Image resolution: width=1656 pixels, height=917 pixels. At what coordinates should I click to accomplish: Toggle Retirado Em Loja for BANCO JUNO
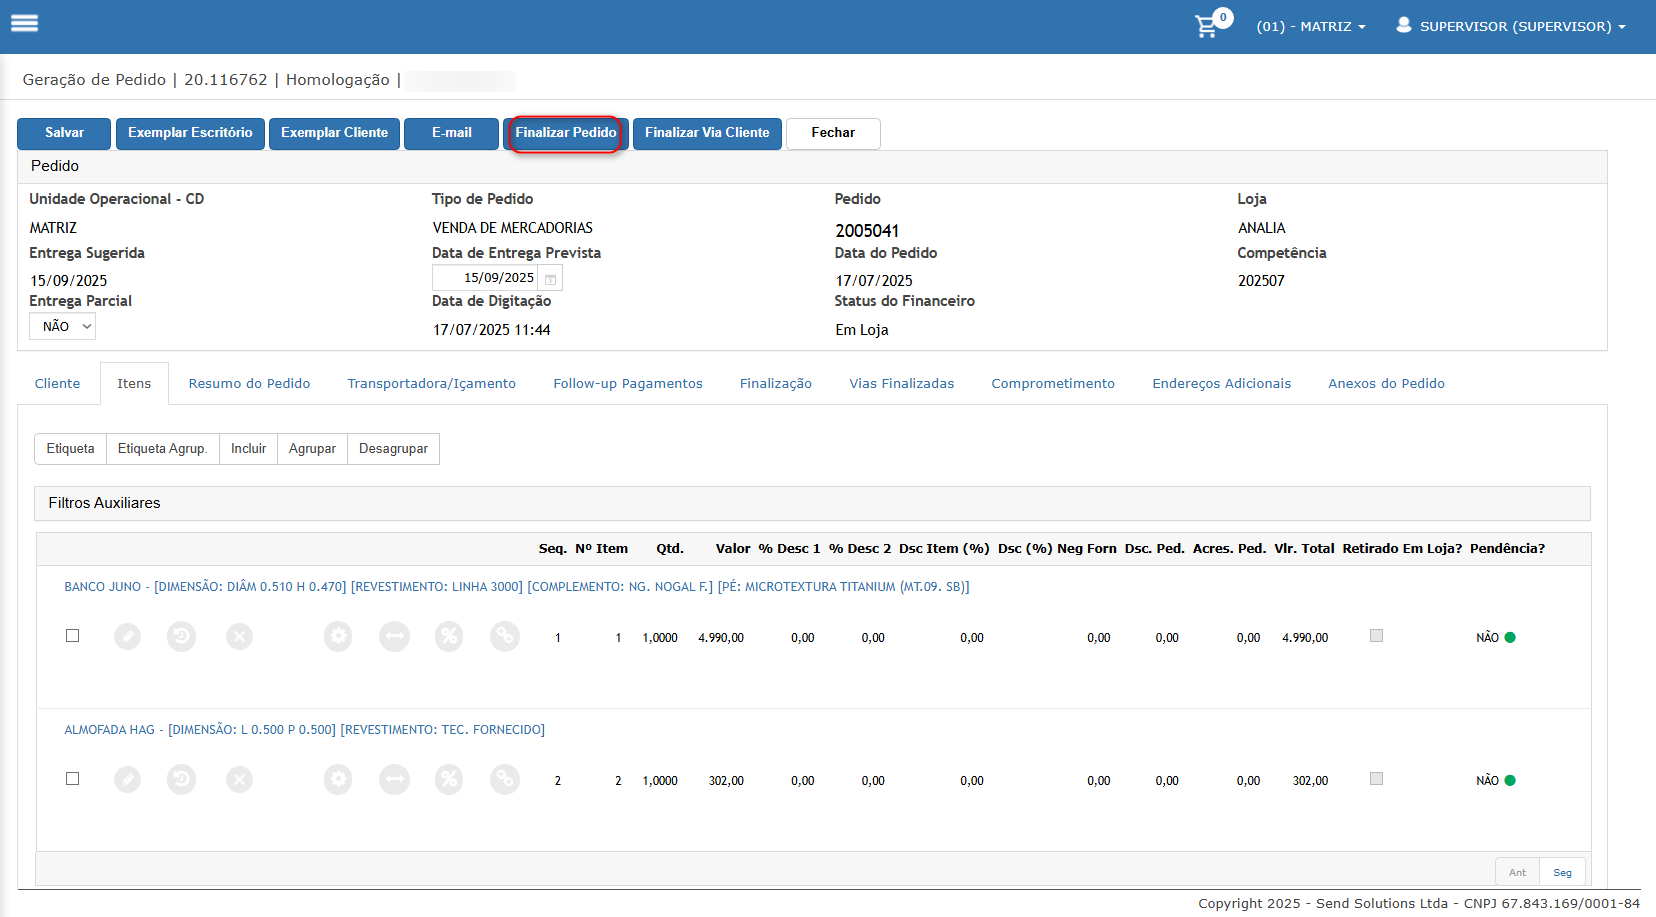[1376, 635]
